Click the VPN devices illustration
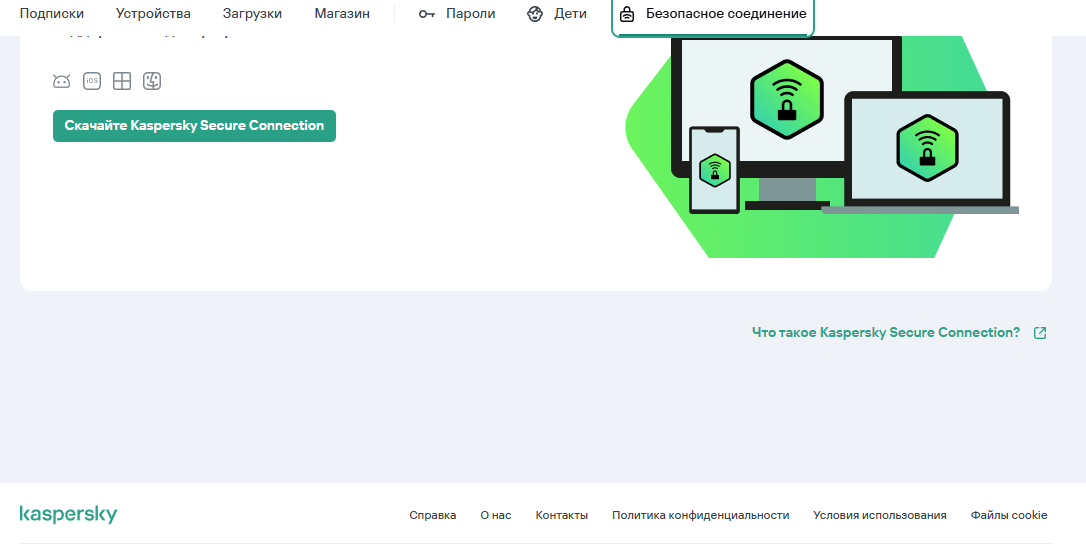Screen dimensions: 1086x554 [822, 147]
